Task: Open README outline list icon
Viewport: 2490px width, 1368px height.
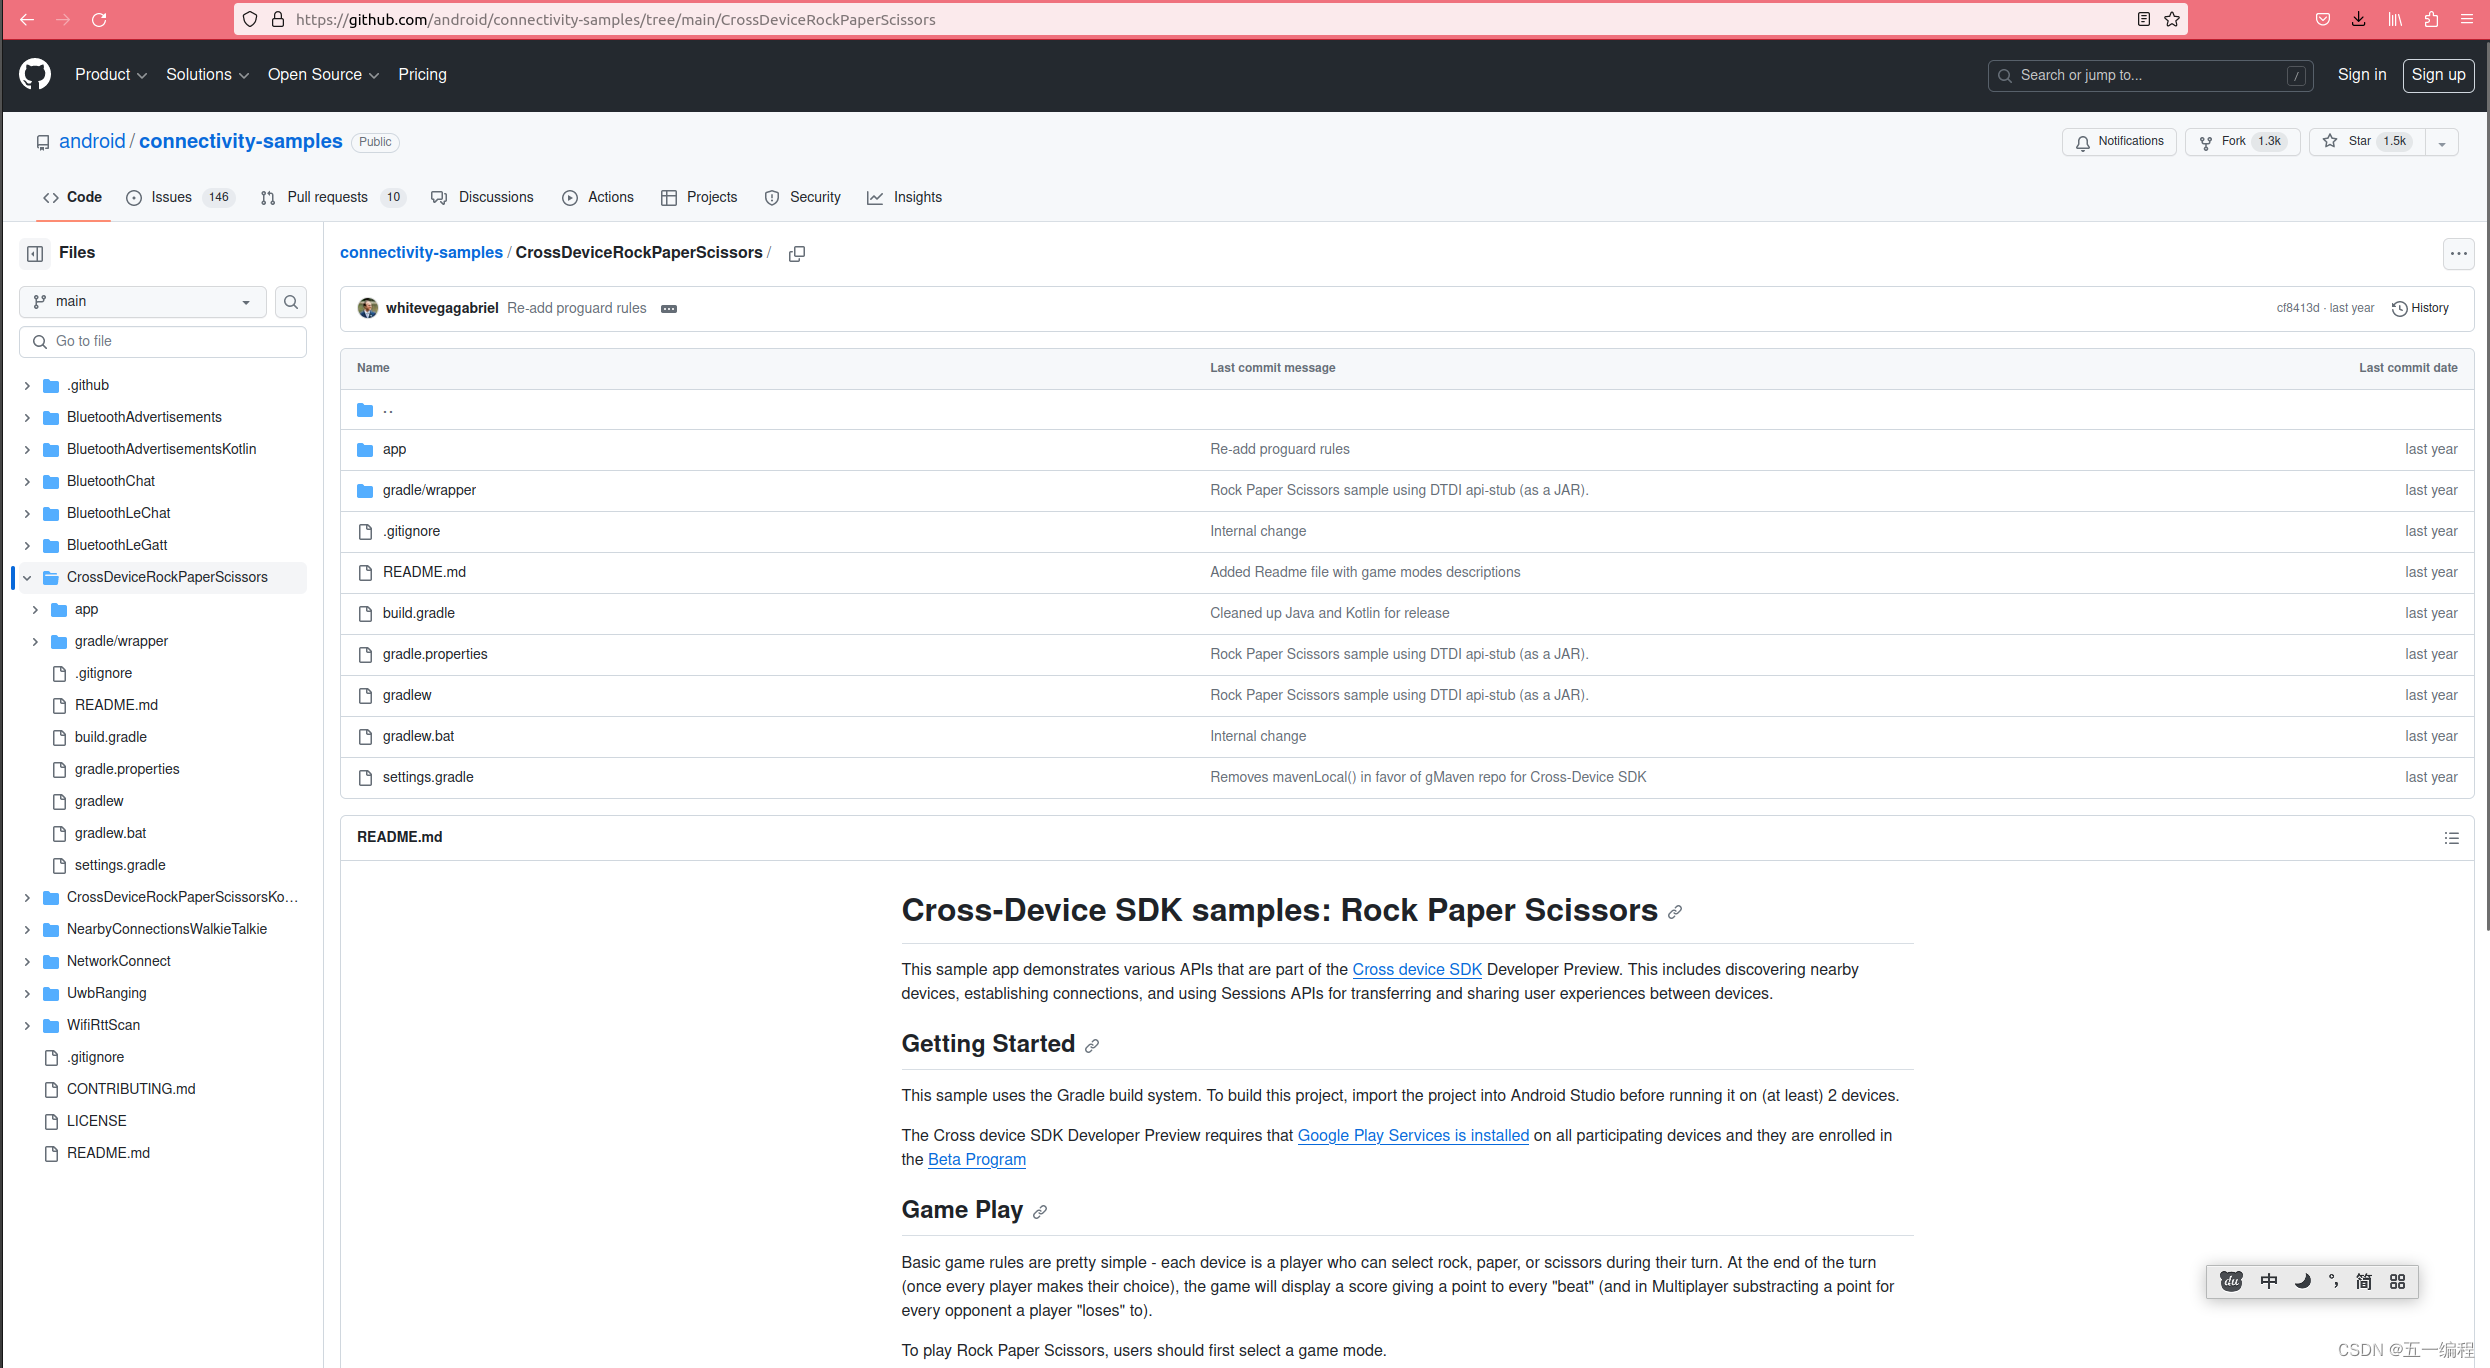Action: 2451,837
